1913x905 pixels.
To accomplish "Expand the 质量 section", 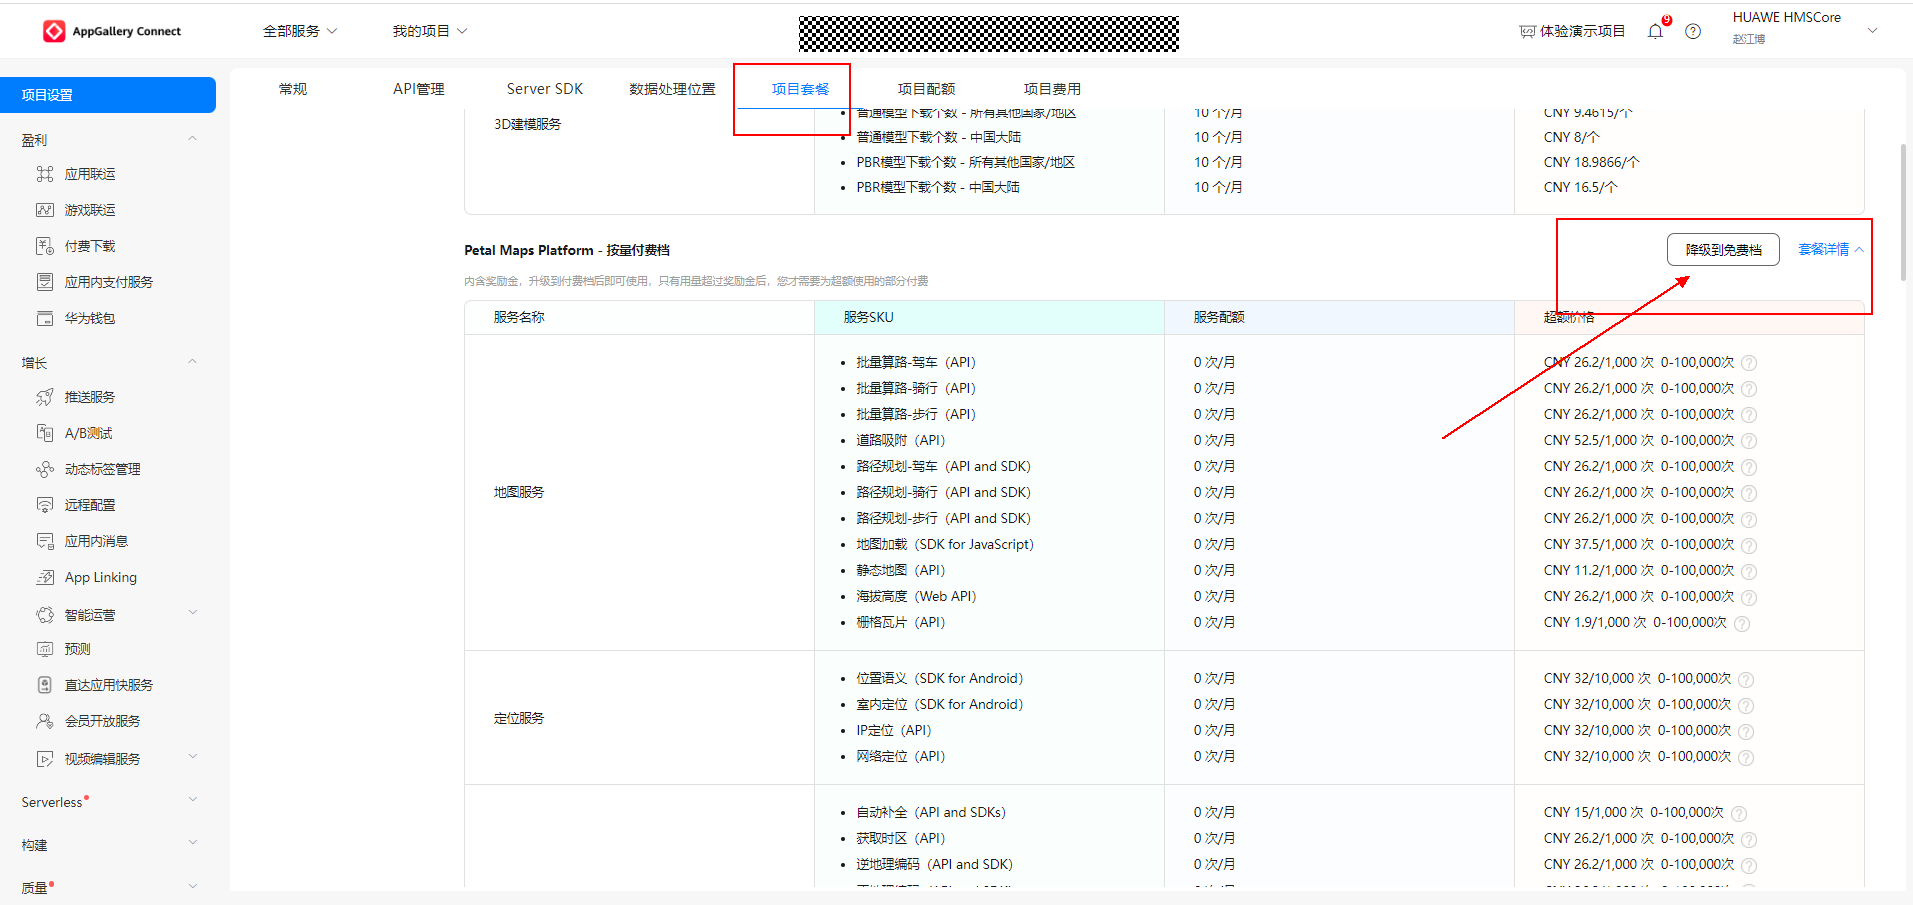I will [x=193, y=886].
